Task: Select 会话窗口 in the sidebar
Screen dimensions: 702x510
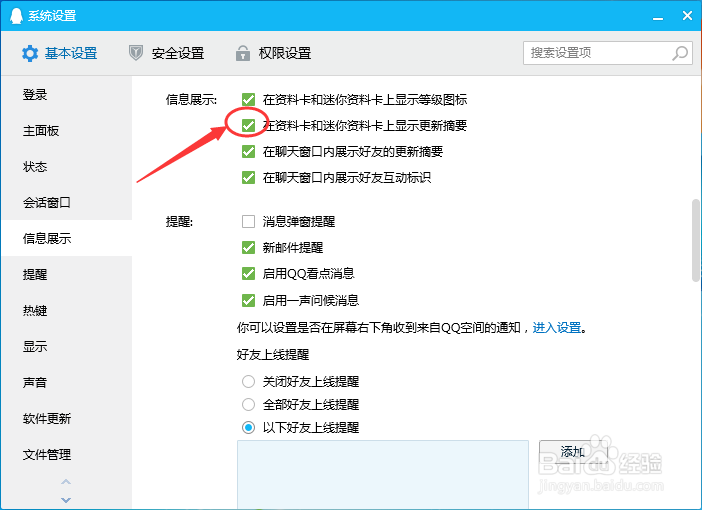Action: [67, 202]
